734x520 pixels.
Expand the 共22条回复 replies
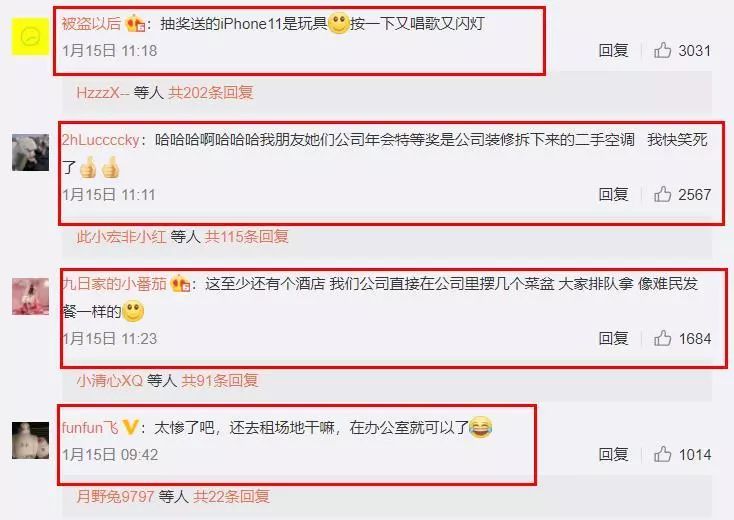232,496
